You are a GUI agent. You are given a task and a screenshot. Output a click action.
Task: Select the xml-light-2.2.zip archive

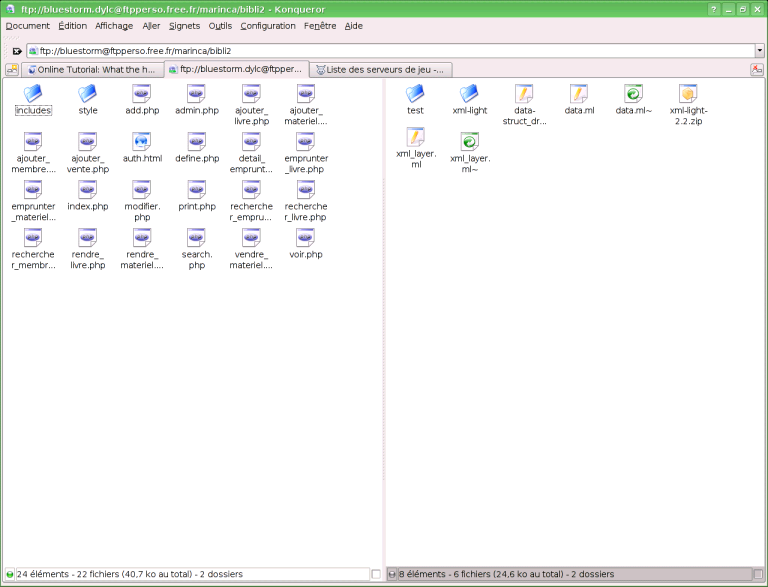coord(688,94)
